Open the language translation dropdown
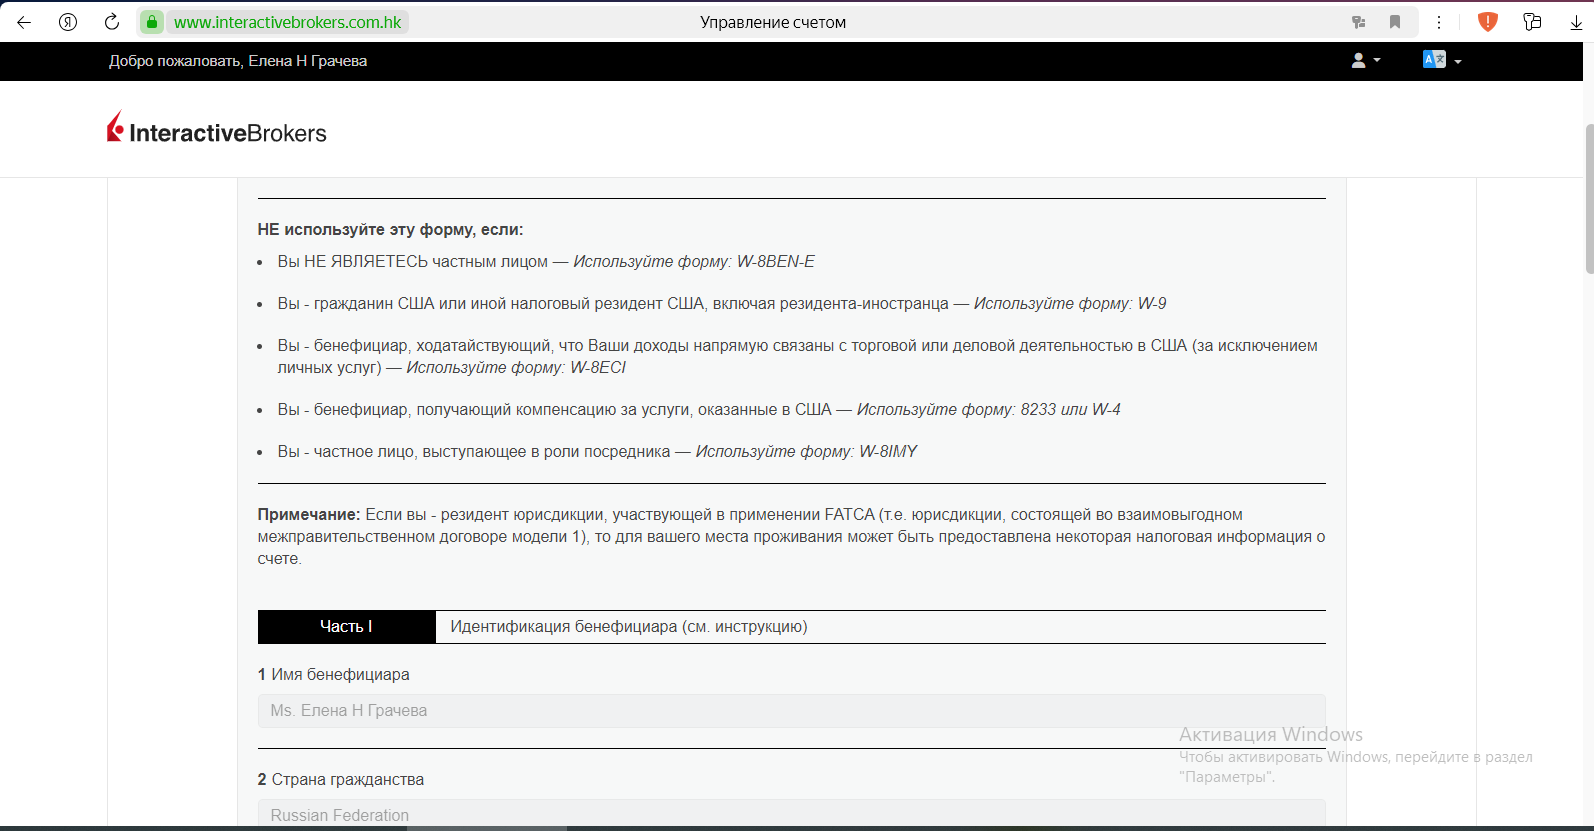Screen dimensions: 1594x831 [1441, 61]
